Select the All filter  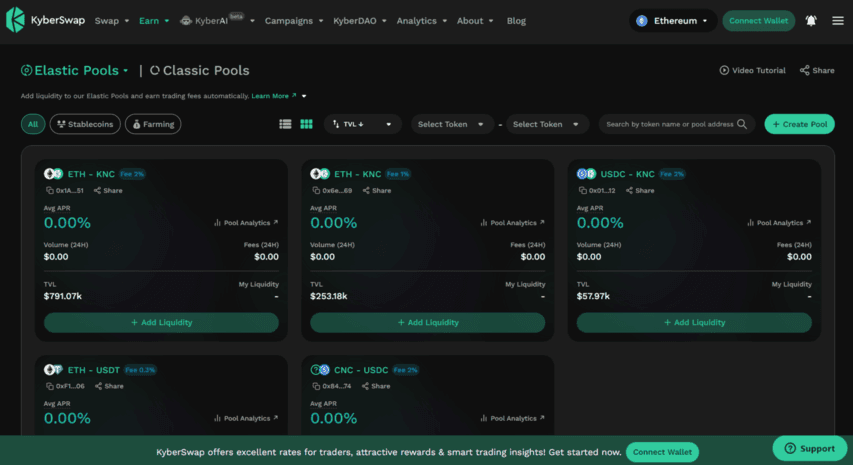tap(33, 124)
